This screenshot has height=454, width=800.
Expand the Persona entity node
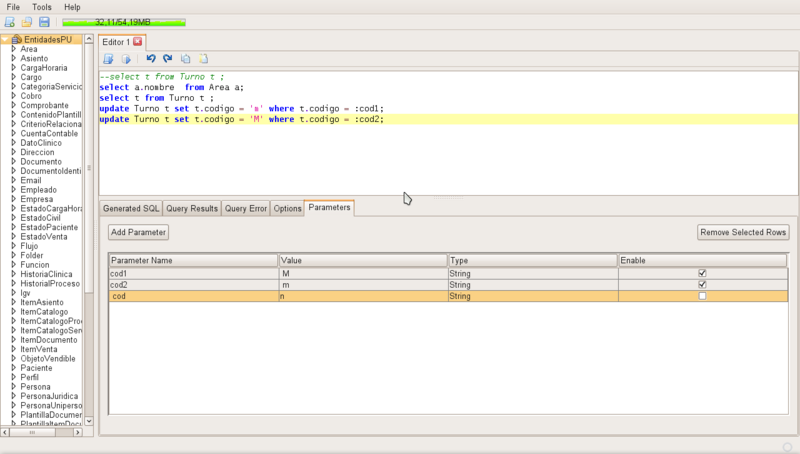point(14,387)
